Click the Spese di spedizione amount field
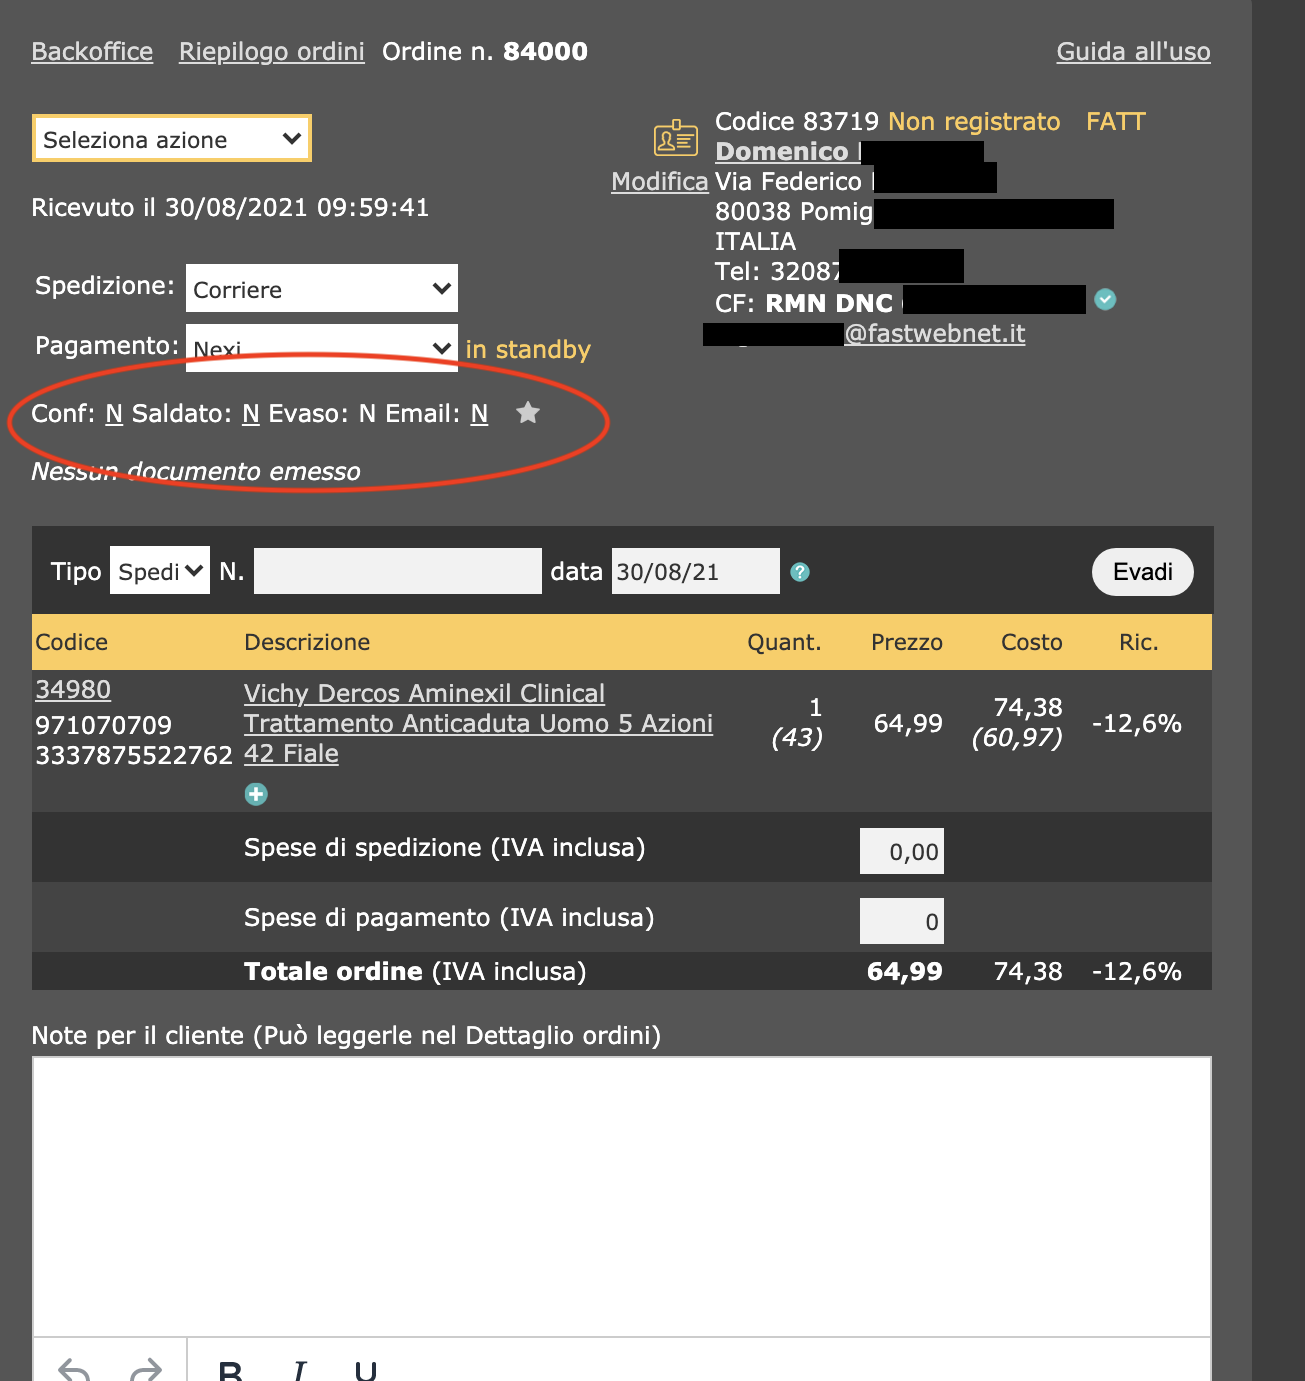Screen dimensions: 1305x1381 tap(901, 852)
